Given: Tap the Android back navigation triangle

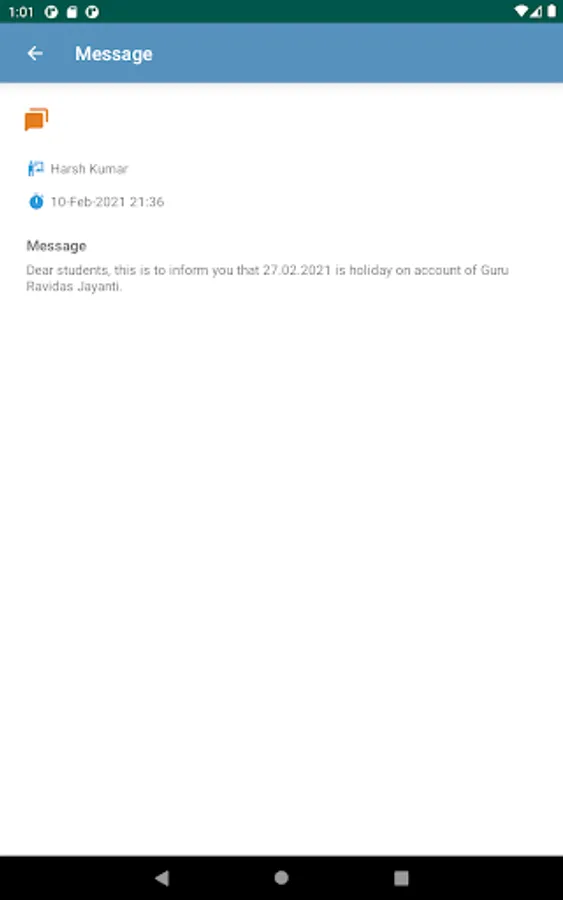Looking at the screenshot, I should pos(162,877).
